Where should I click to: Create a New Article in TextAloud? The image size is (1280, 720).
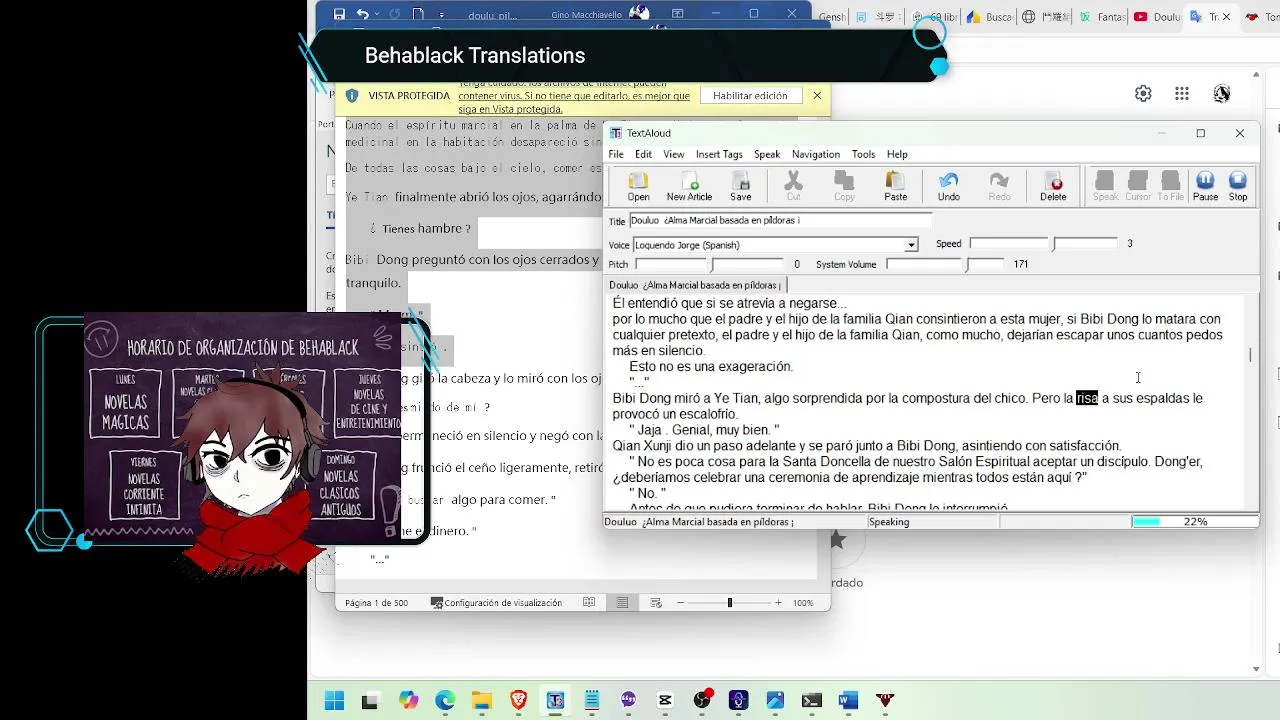coord(689,186)
